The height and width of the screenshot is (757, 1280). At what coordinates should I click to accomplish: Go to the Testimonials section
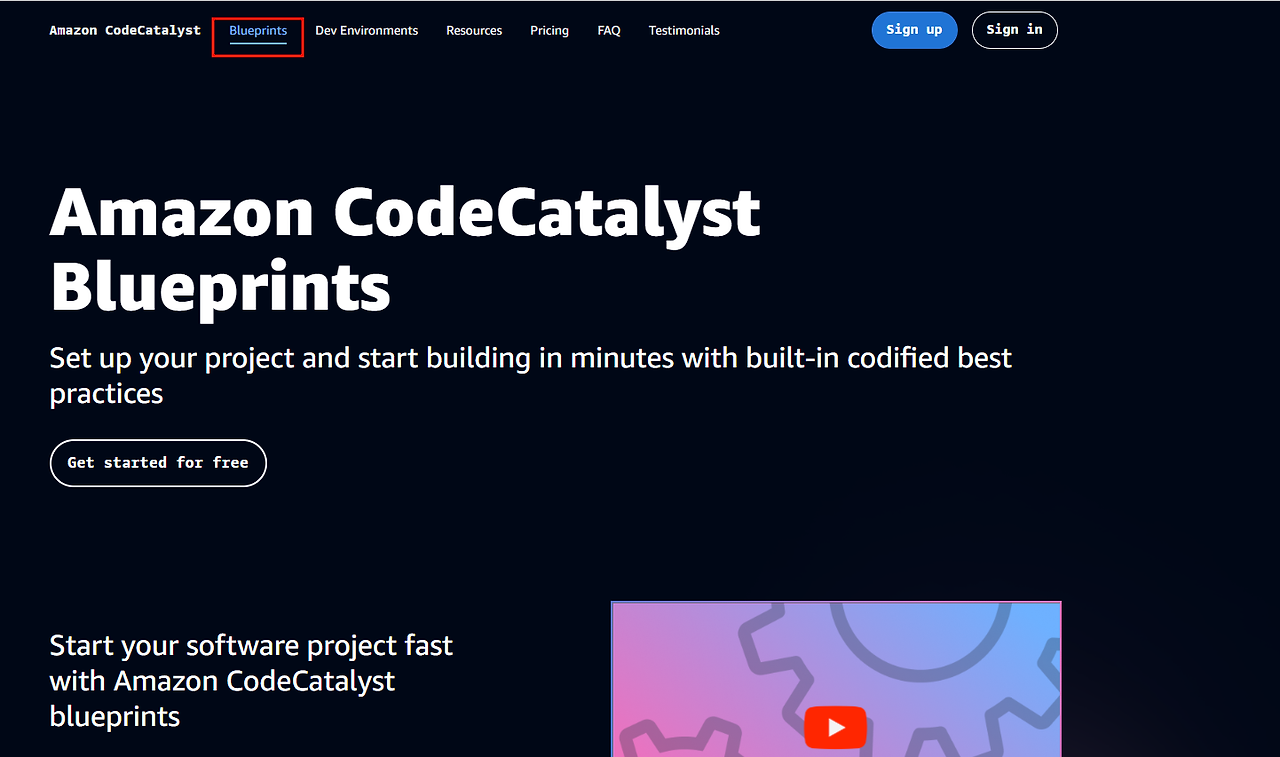coord(684,30)
